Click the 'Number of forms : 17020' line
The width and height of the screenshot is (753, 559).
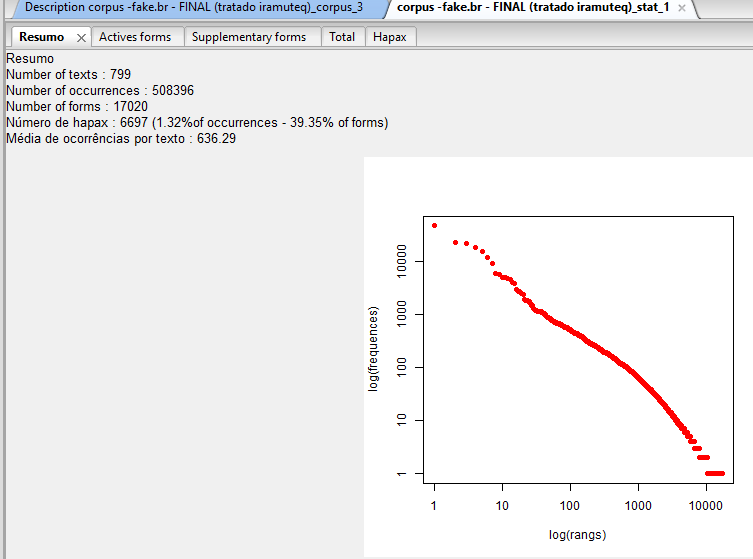[77, 107]
